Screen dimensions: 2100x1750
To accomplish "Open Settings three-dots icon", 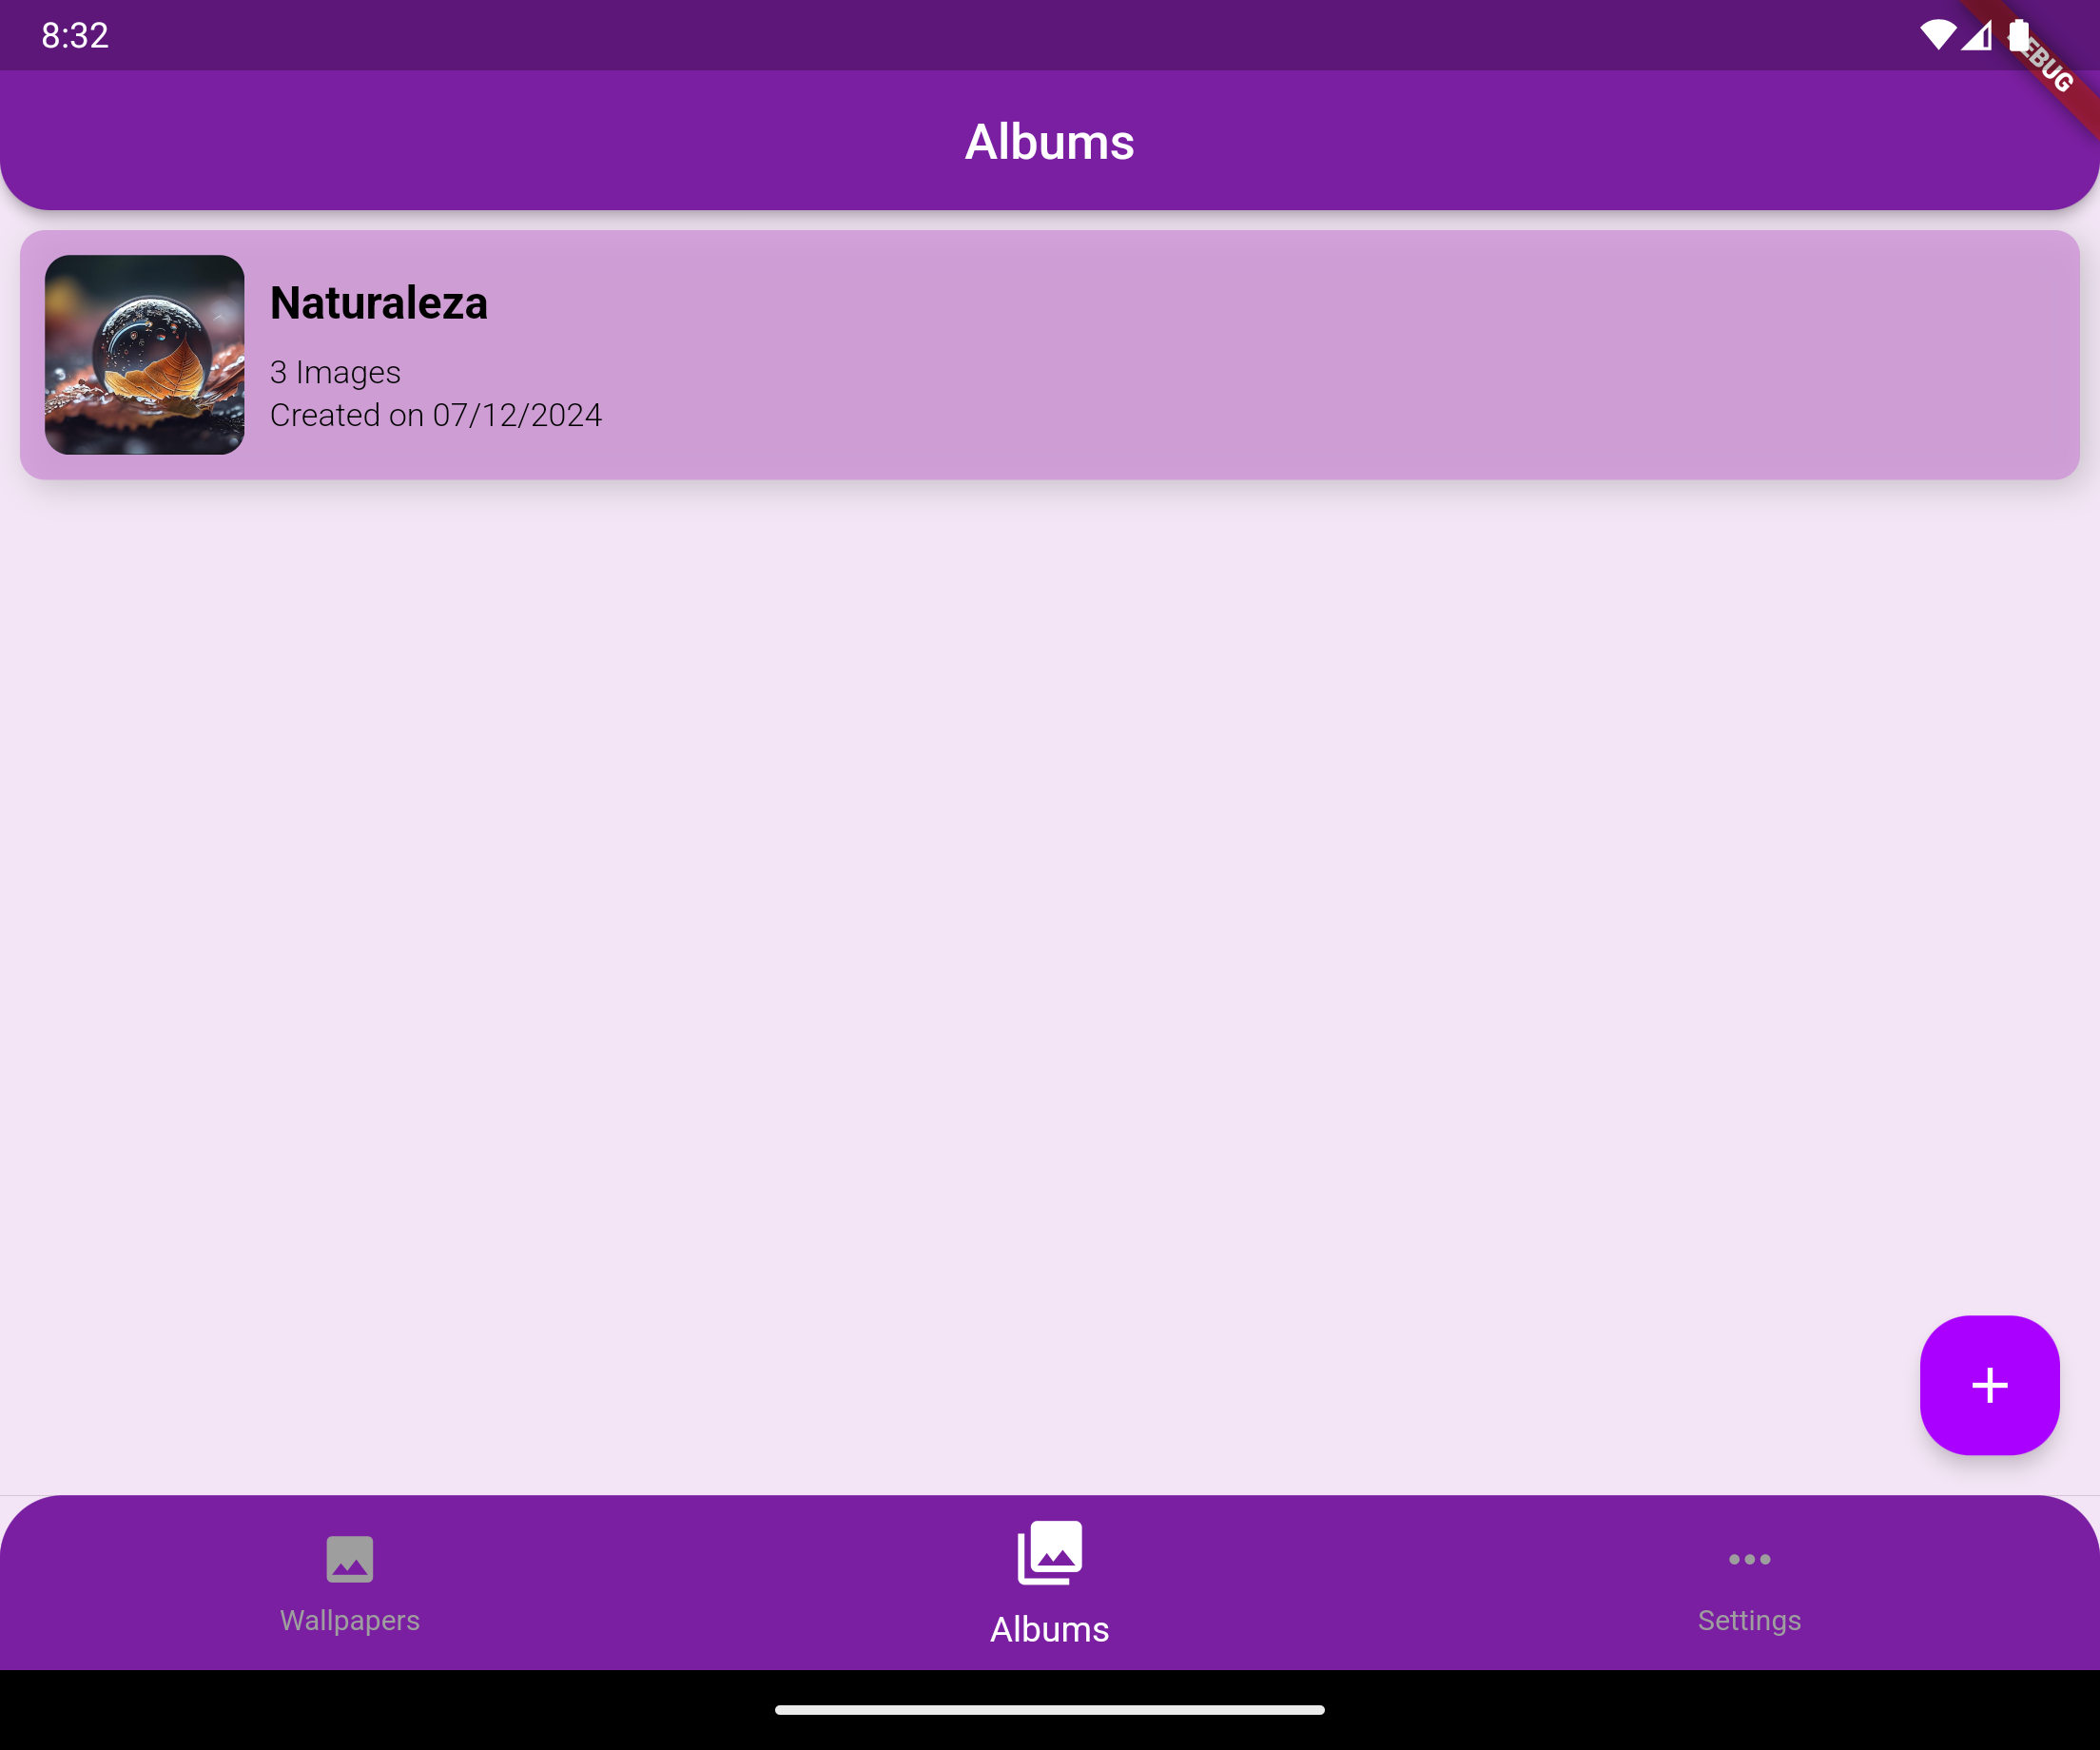I will (x=1749, y=1559).
